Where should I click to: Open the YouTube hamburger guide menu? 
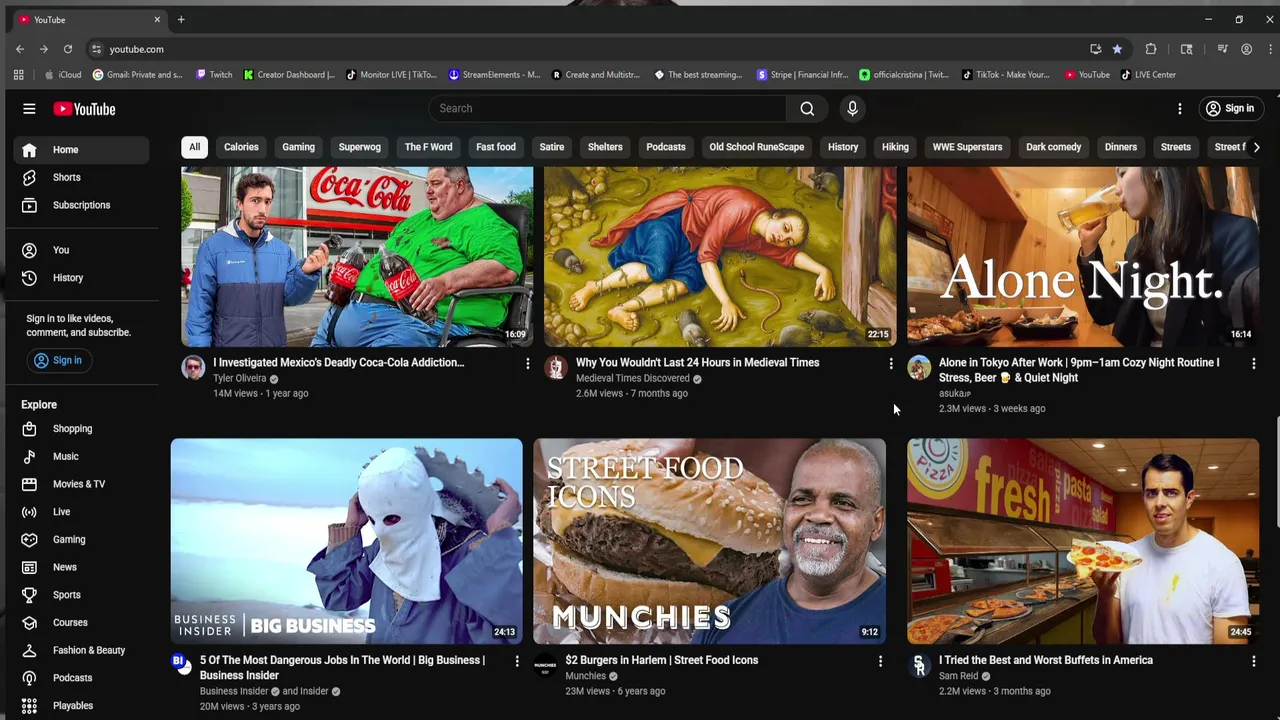pos(29,109)
